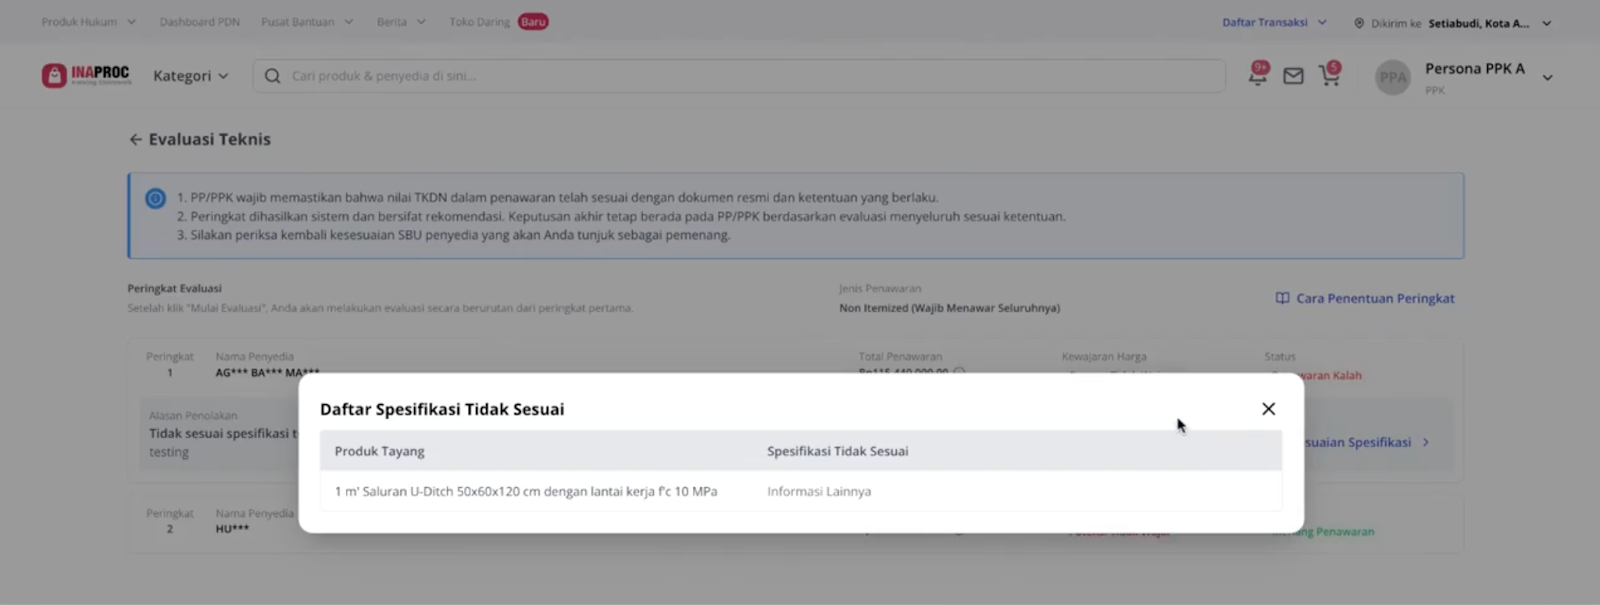Expand the Dikirim ke Setiabudi location selector

tap(1452, 23)
